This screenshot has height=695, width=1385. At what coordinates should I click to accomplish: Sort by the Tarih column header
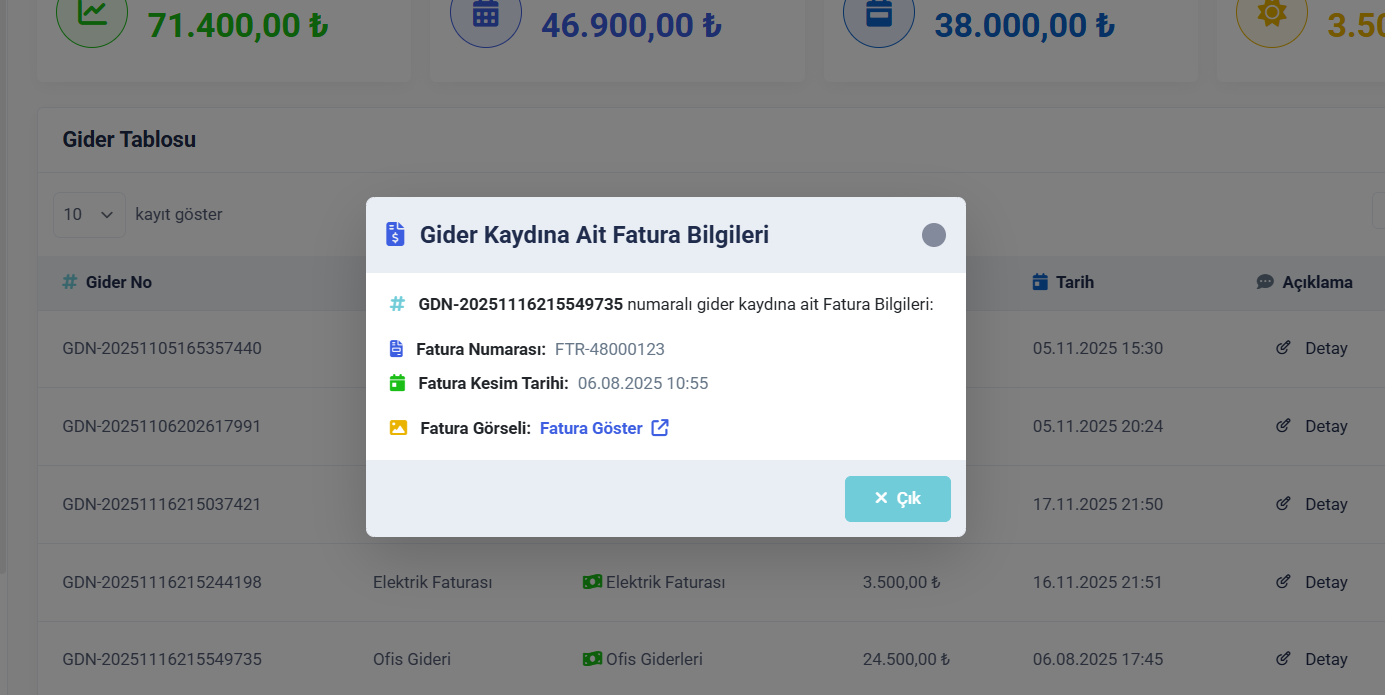(1074, 282)
